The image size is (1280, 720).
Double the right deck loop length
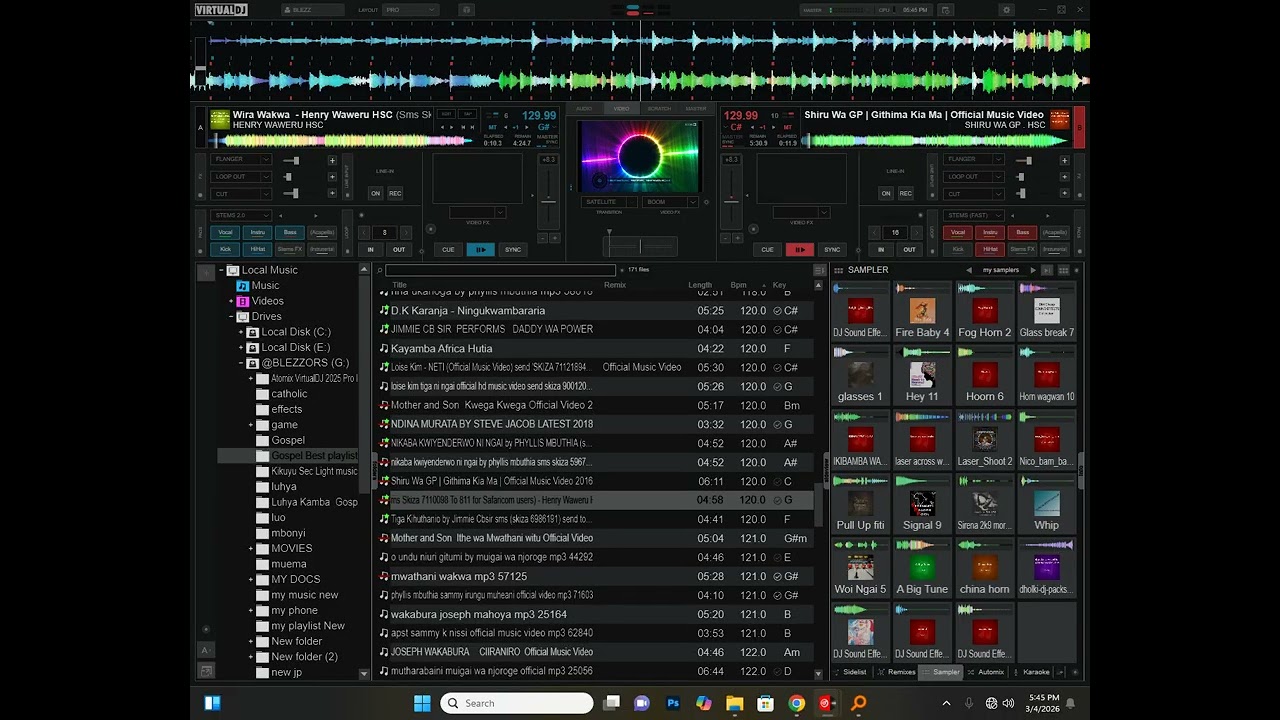[x=917, y=232]
